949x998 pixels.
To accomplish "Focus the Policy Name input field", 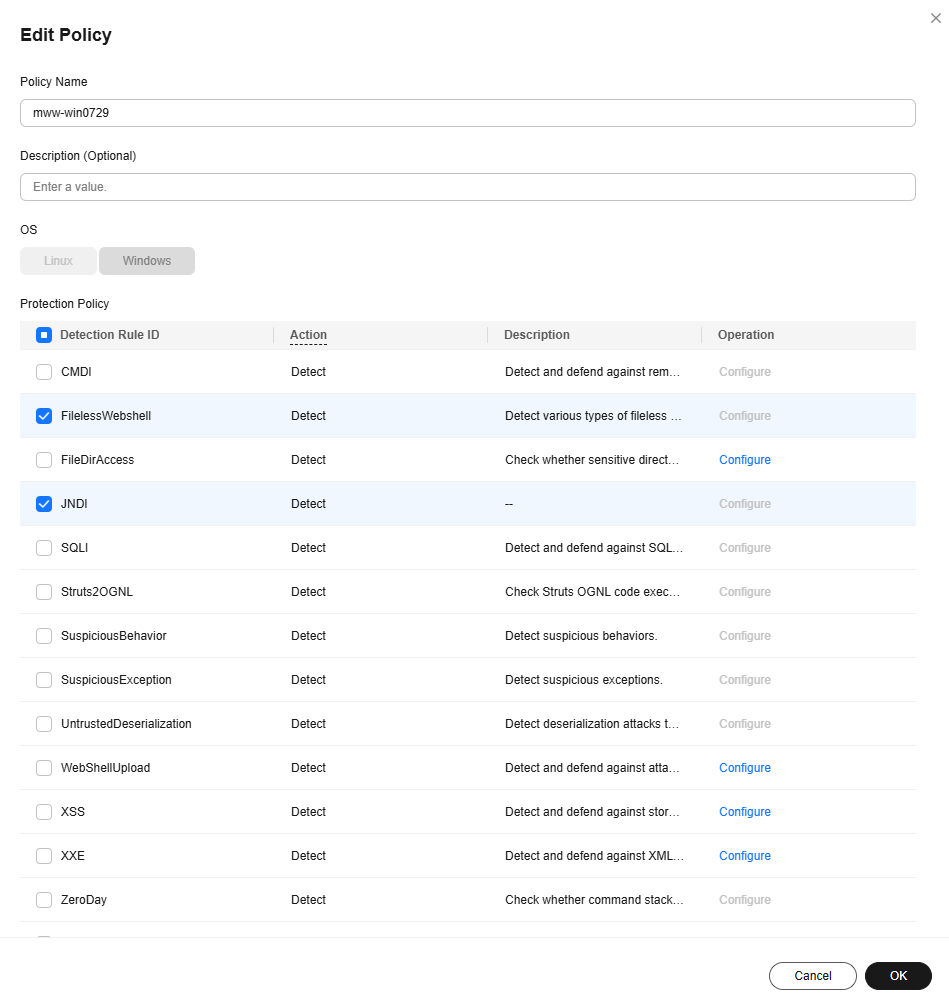I will coord(468,113).
